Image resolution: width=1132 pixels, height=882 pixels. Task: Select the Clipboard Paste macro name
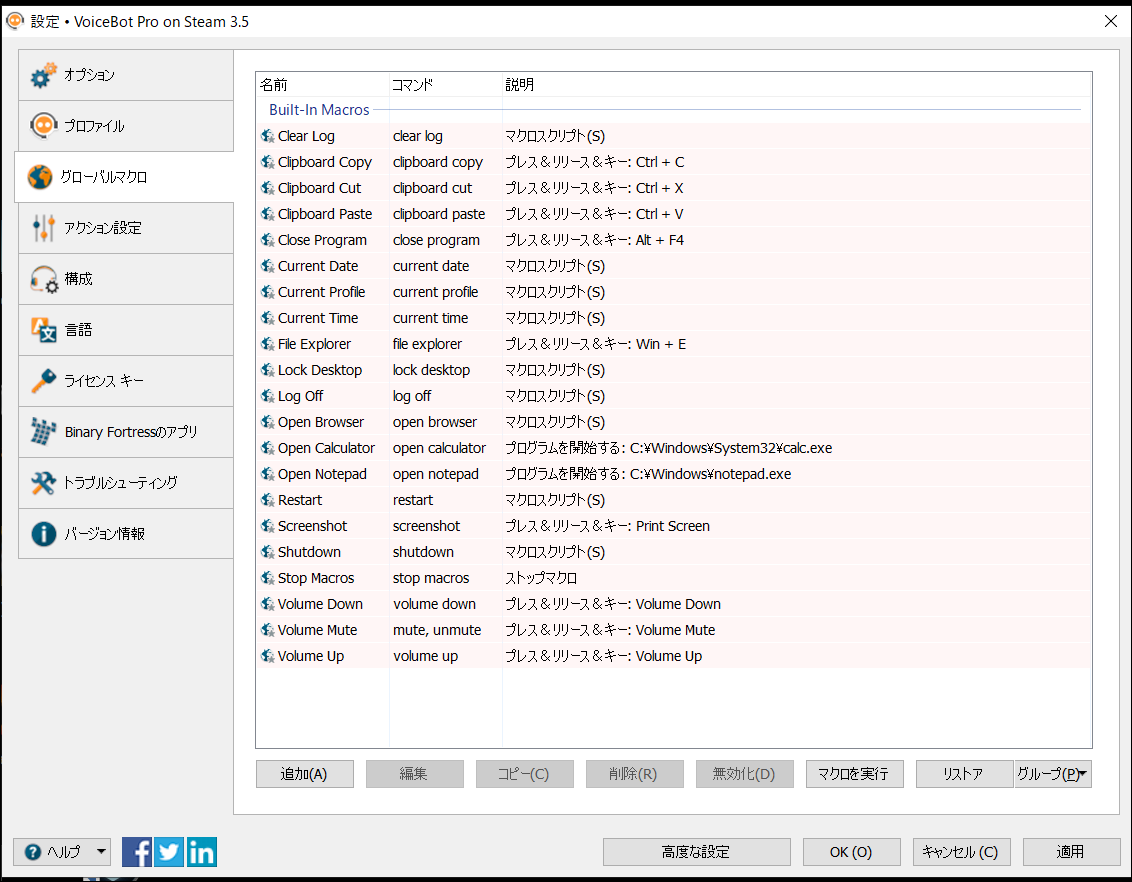tap(325, 214)
